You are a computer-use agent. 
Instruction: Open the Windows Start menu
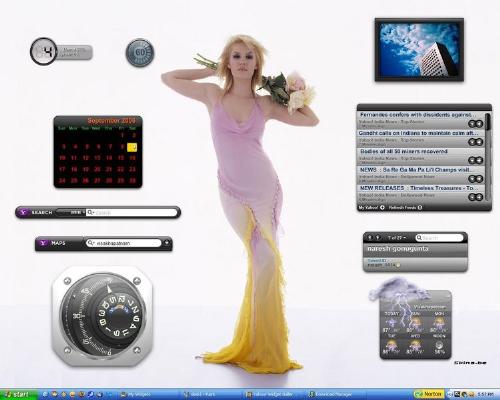(18, 394)
